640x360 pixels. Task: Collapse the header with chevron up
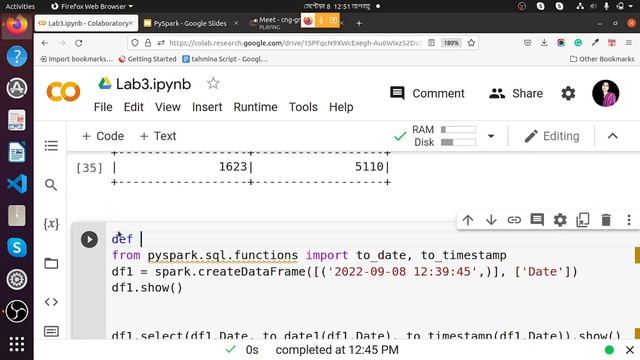(x=613, y=136)
